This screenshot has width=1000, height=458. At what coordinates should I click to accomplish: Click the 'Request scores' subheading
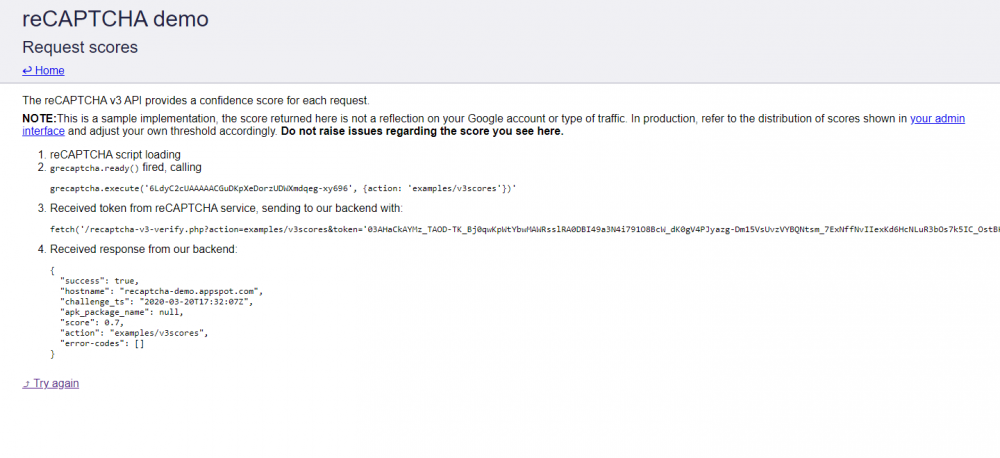(80, 47)
